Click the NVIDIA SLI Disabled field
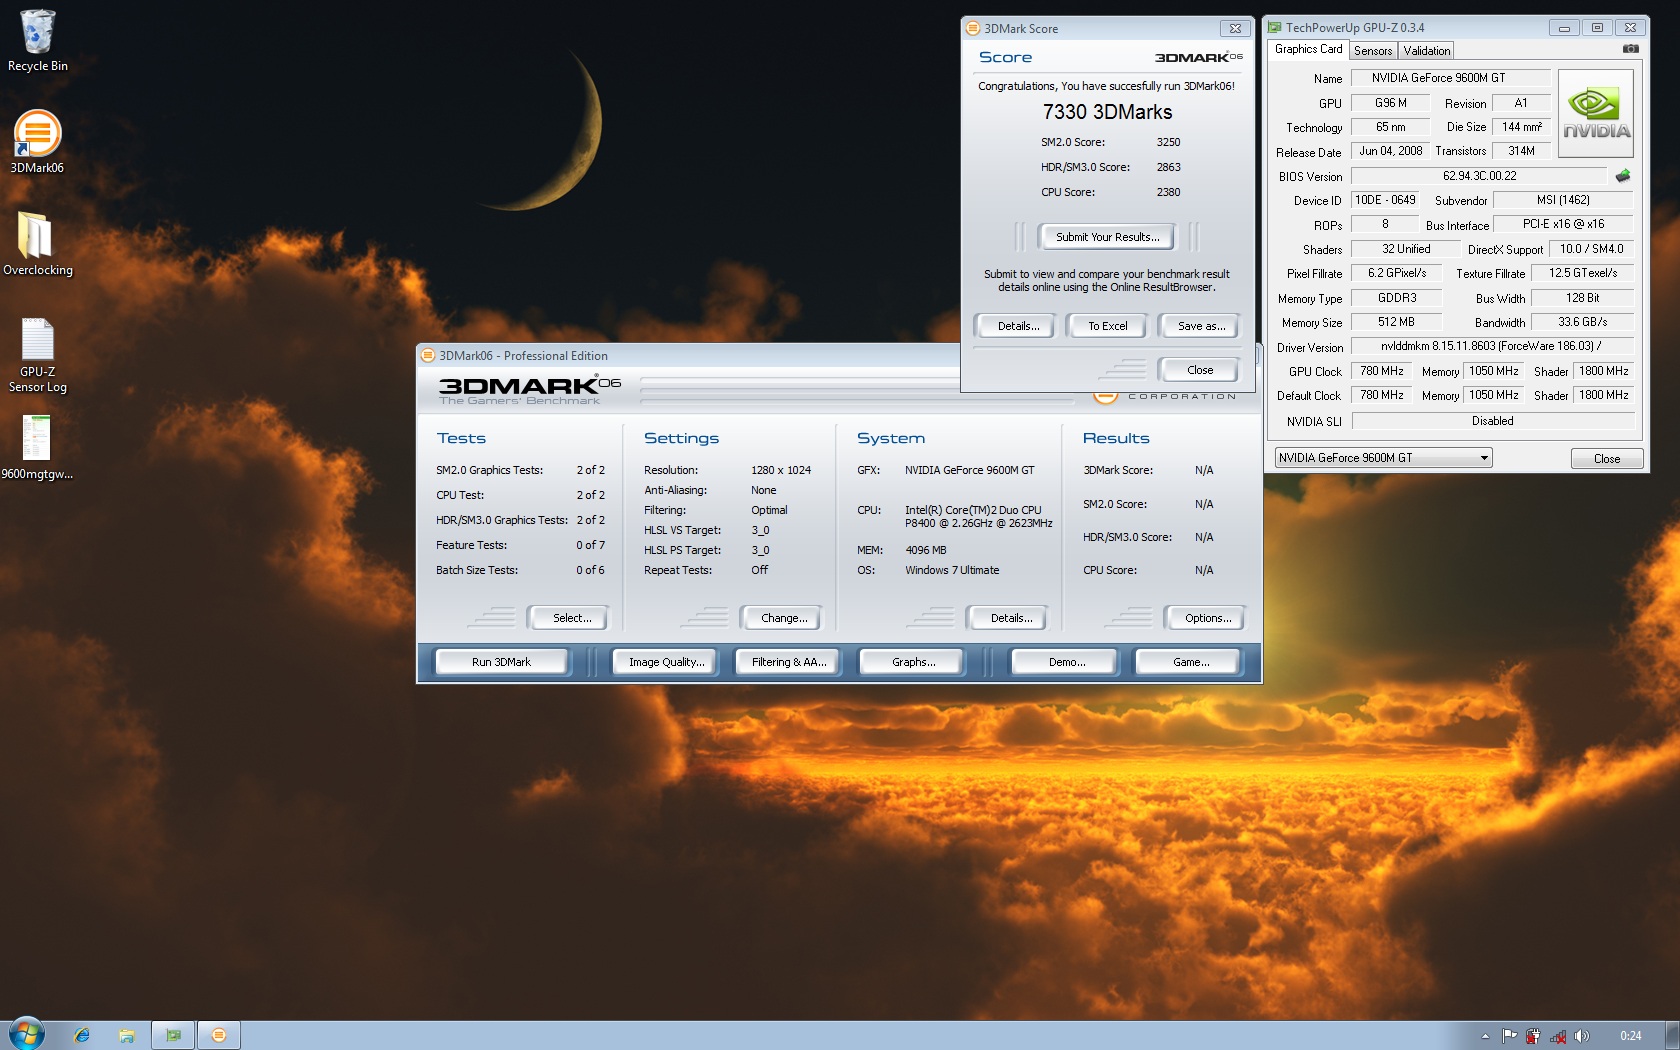 tap(1491, 421)
